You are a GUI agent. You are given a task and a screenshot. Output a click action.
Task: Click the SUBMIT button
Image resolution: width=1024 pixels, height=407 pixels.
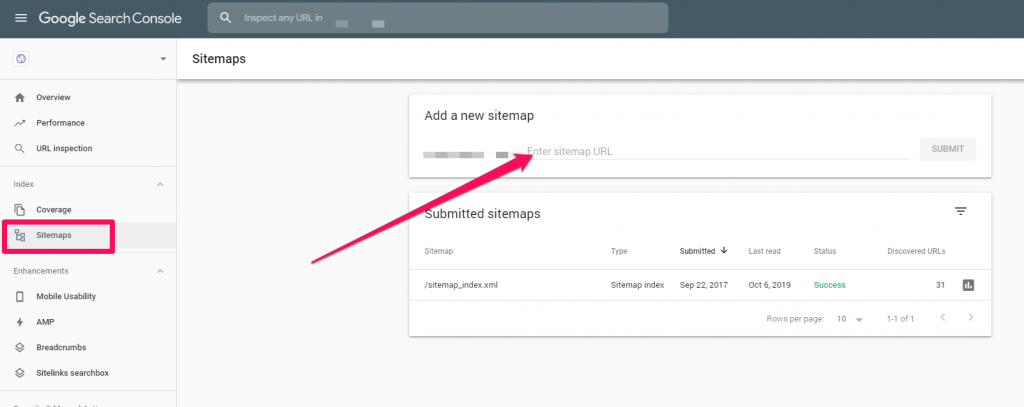(x=948, y=149)
